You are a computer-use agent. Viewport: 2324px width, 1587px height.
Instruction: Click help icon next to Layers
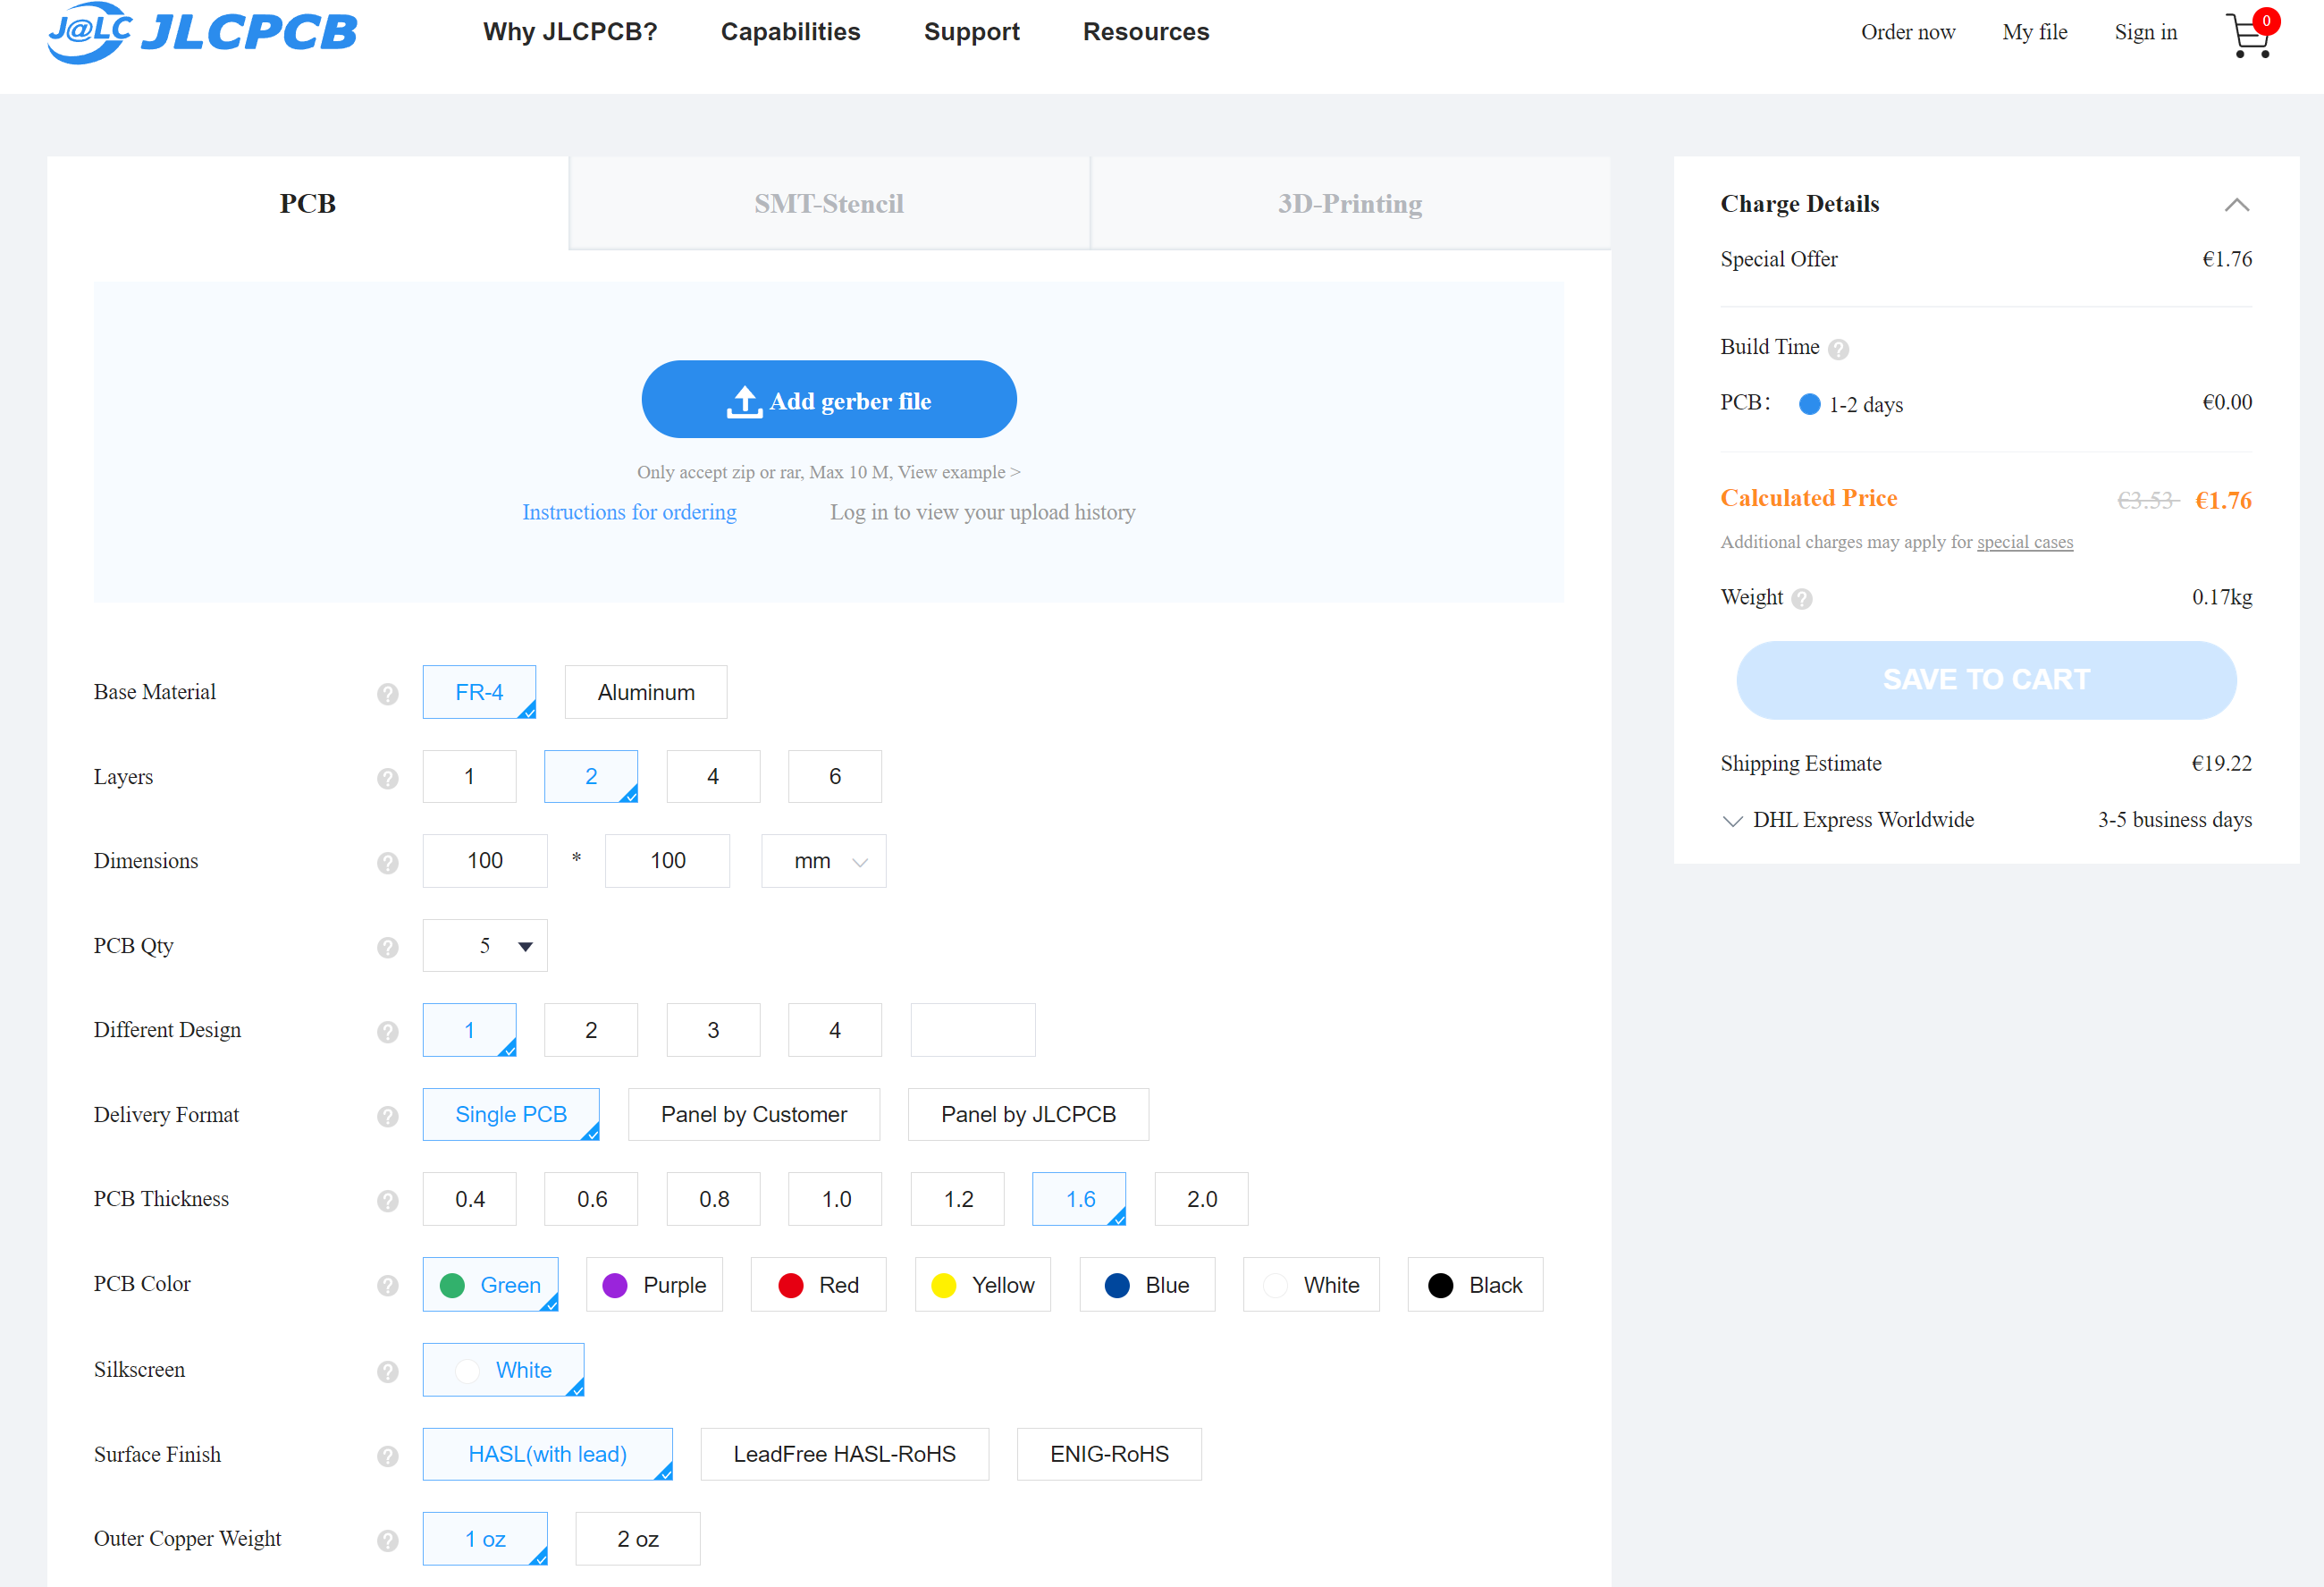pyautogui.click(x=388, y=778)
